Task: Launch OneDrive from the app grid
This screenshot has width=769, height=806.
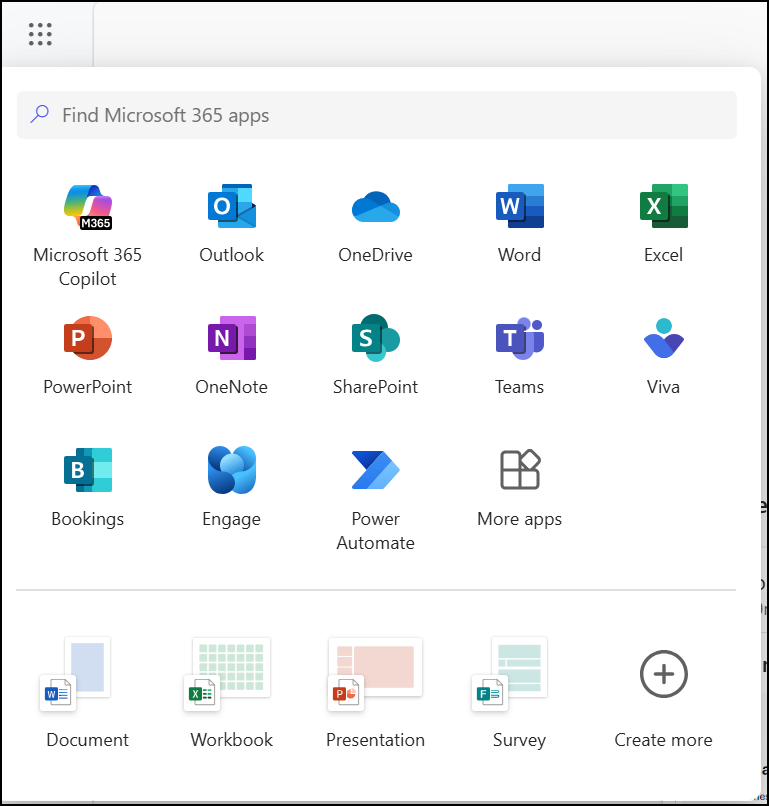Action: coord(375,222)
